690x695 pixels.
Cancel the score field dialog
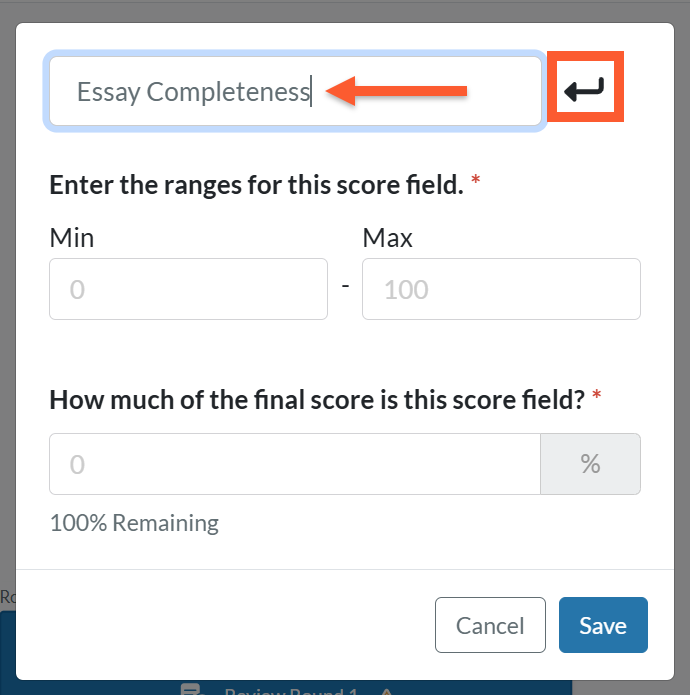click(490, 625)
